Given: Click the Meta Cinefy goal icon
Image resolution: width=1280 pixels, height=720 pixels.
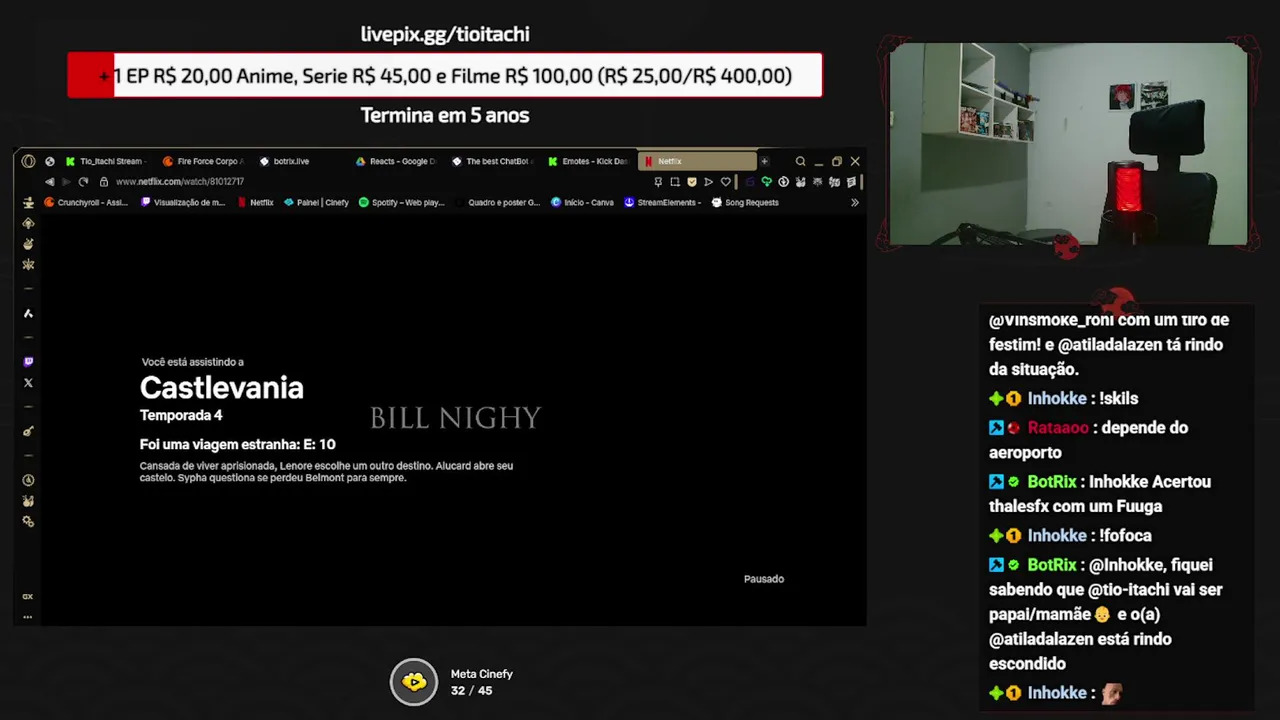Looking at the screenshot, I should 414,682.
